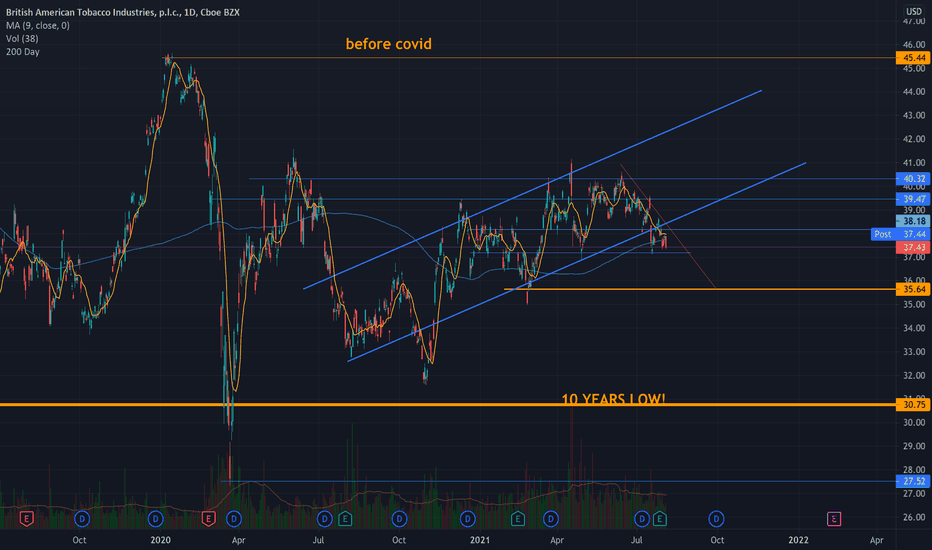Viewport: 932px width, 550px height.
Task: Click the 38.18 price label
Action: pos(914,221)
